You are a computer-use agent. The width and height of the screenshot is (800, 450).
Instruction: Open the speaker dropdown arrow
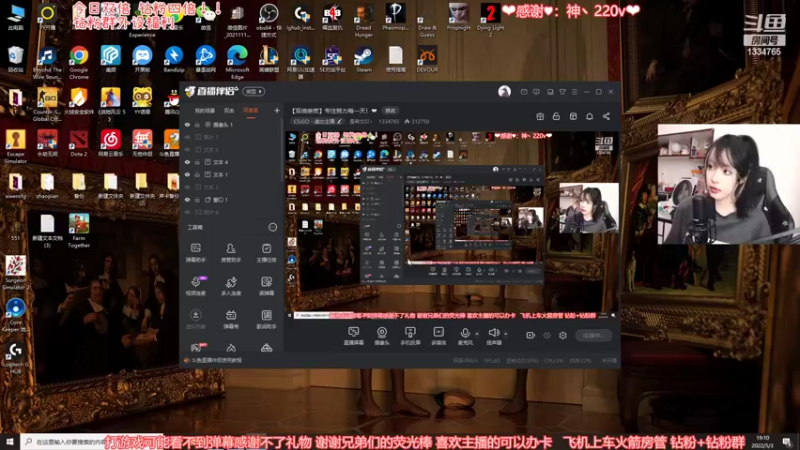[x=506, y=334]
